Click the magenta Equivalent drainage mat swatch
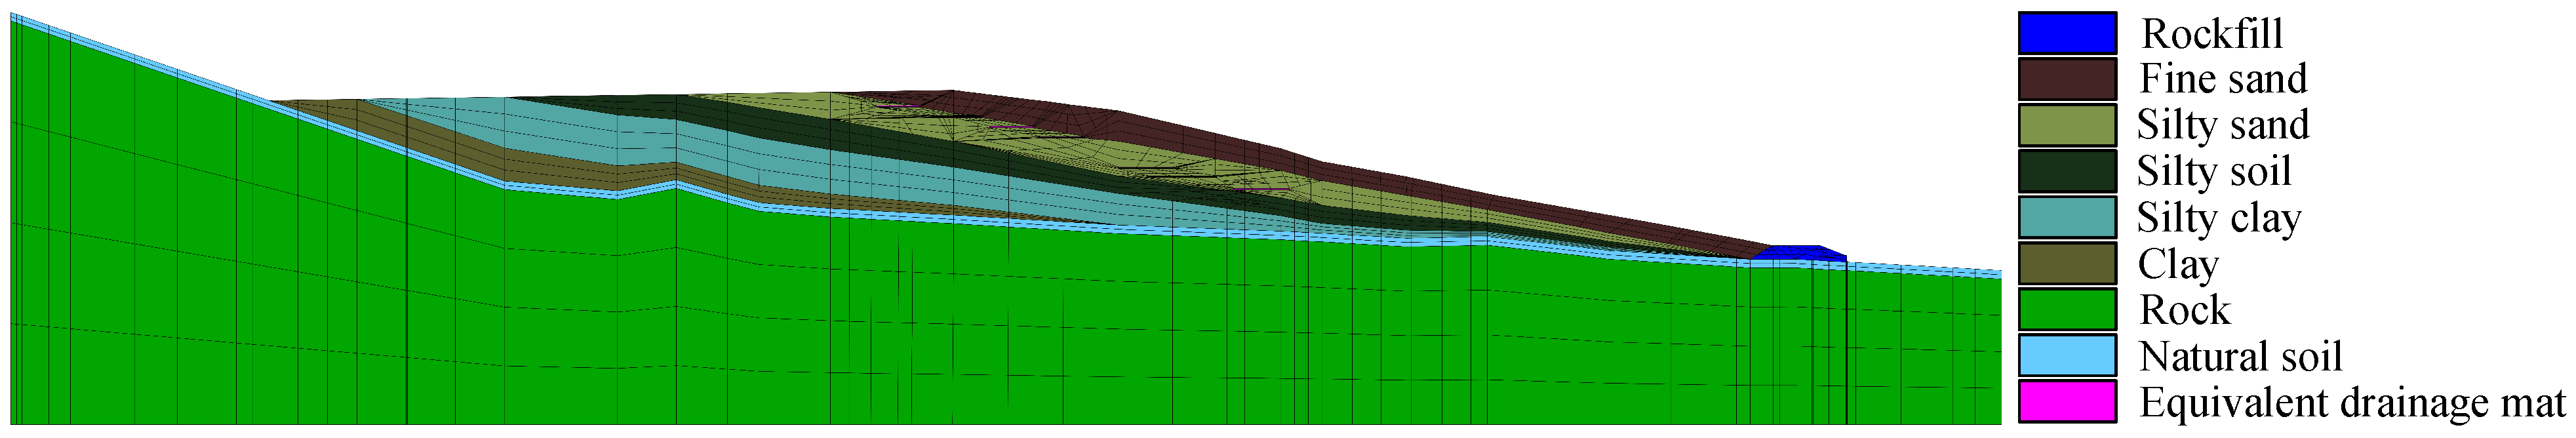 point(2067,401)
